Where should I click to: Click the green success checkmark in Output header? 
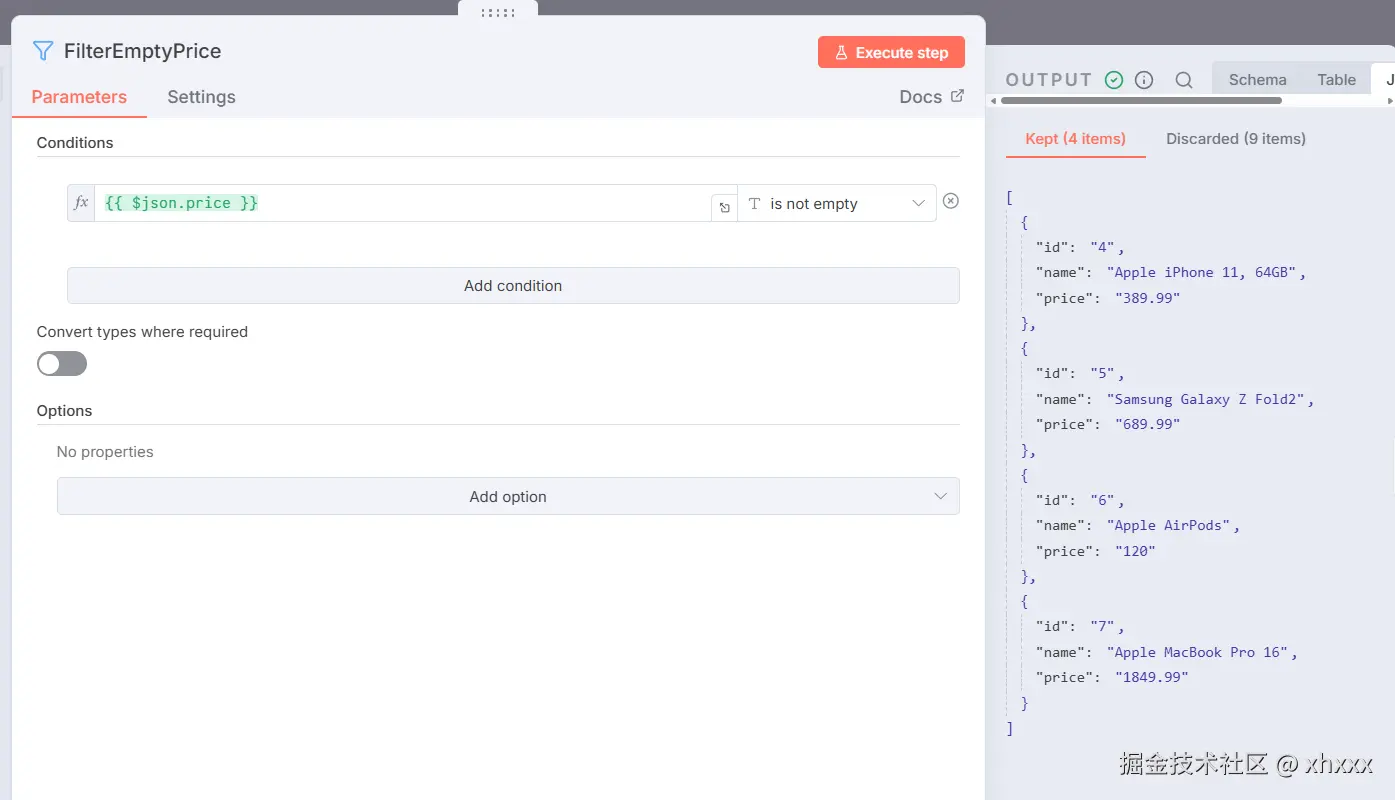tap(1114, 80)
